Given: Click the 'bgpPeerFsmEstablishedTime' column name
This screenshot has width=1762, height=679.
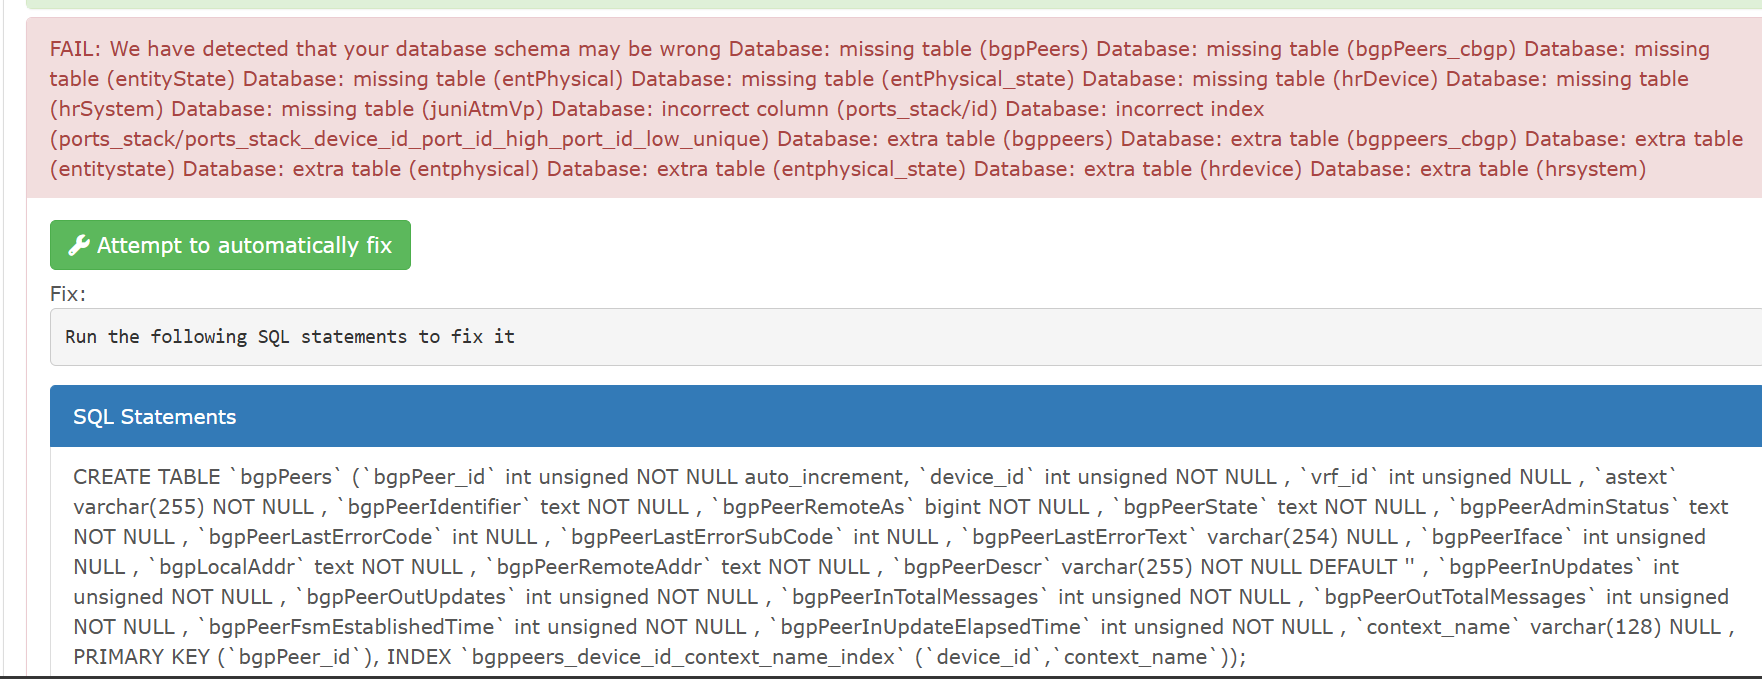Looking at the screenshot, I should point(351,627).
